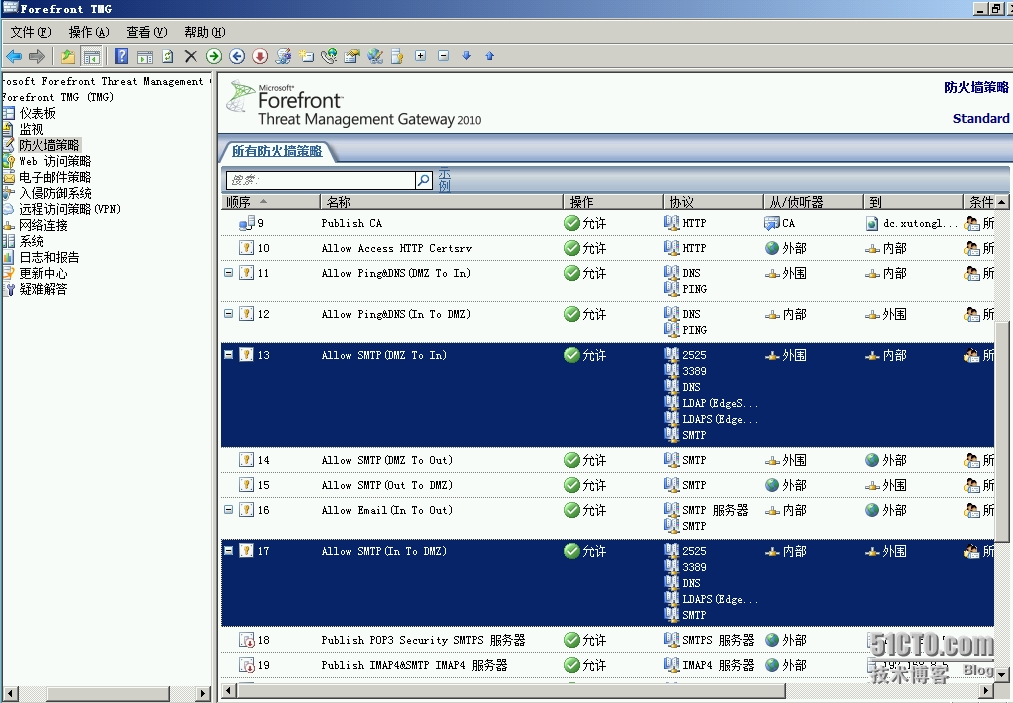Image resolution: width=1013 pixels, height=703 pixels.
Task: Select rule named Publish CA
Action: pyautogui.click(x=351, y=223)
